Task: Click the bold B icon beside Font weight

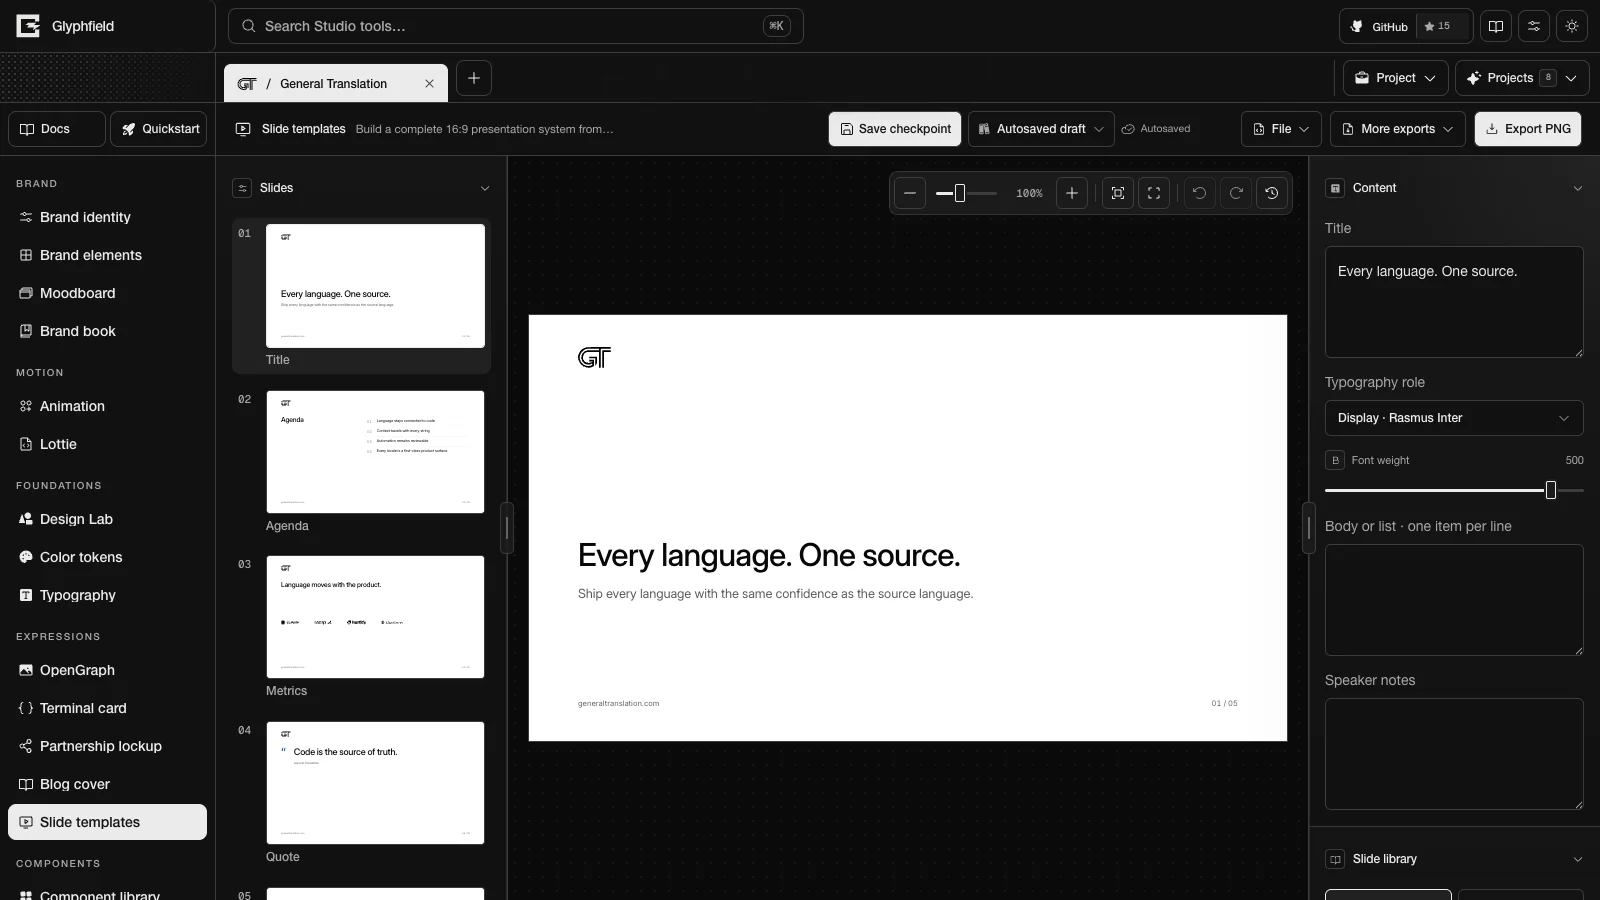Action: click(x=1335, y=460)
